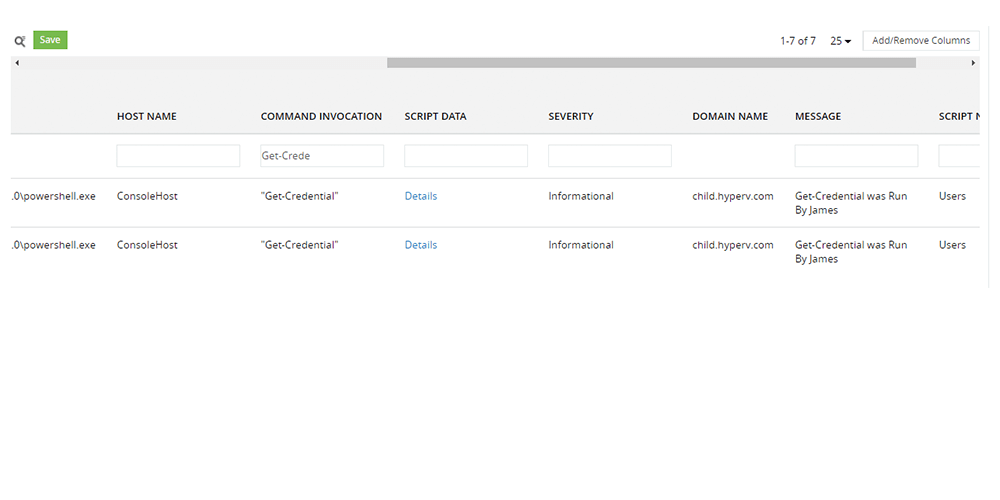Click the Add/Remove Columns button
1000x500 pixels.
[x=921, y=41]
